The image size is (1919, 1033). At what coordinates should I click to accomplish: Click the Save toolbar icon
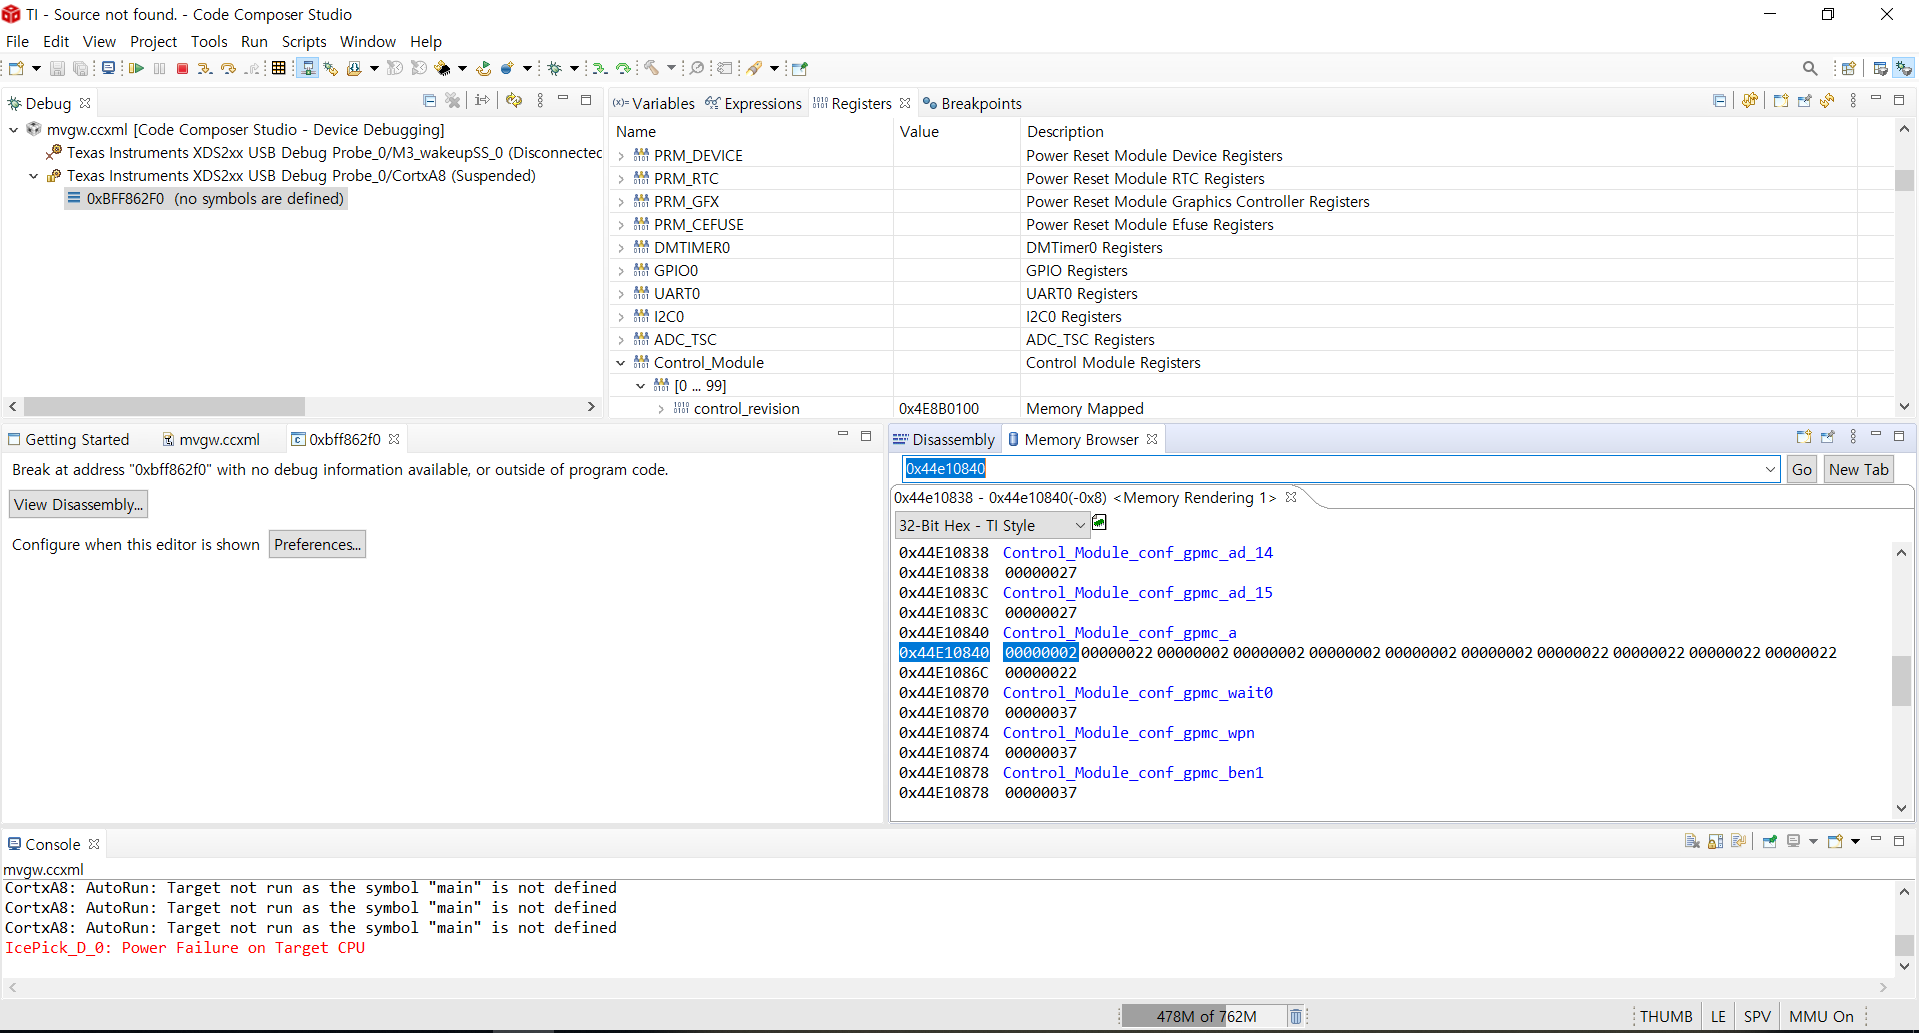click(57, 68)
